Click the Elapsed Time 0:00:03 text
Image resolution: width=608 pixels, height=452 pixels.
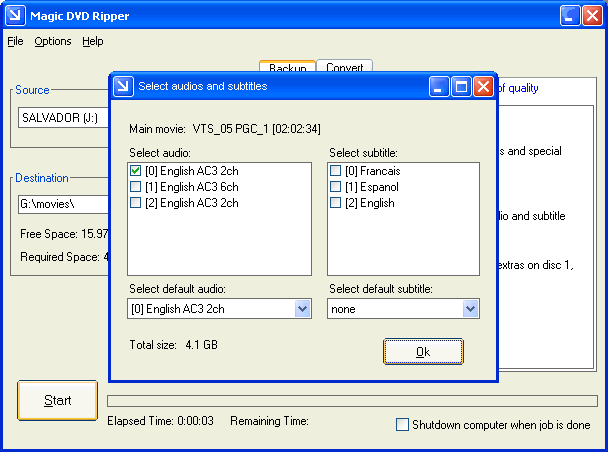click(x=160, y=421)
